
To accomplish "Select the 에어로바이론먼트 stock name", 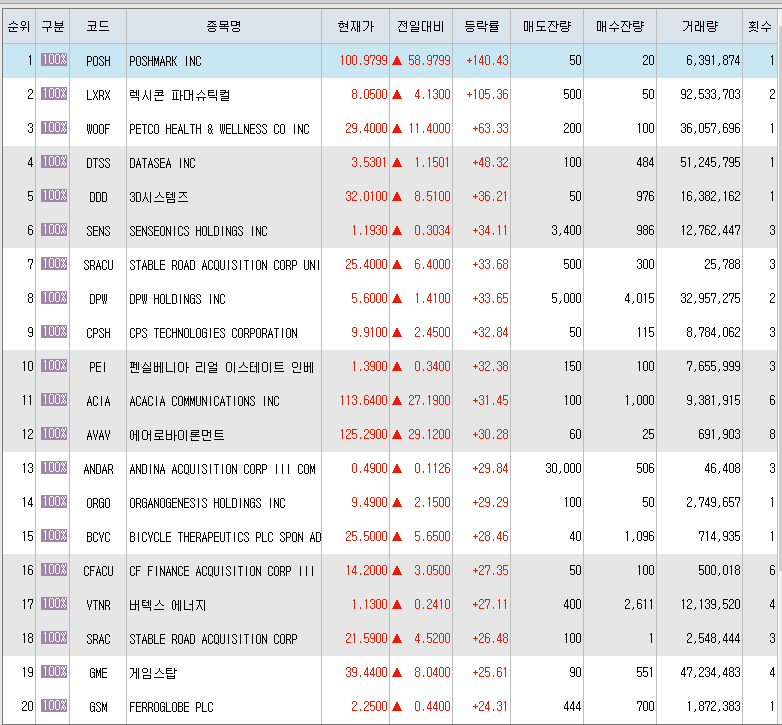I will click(177, 435).
